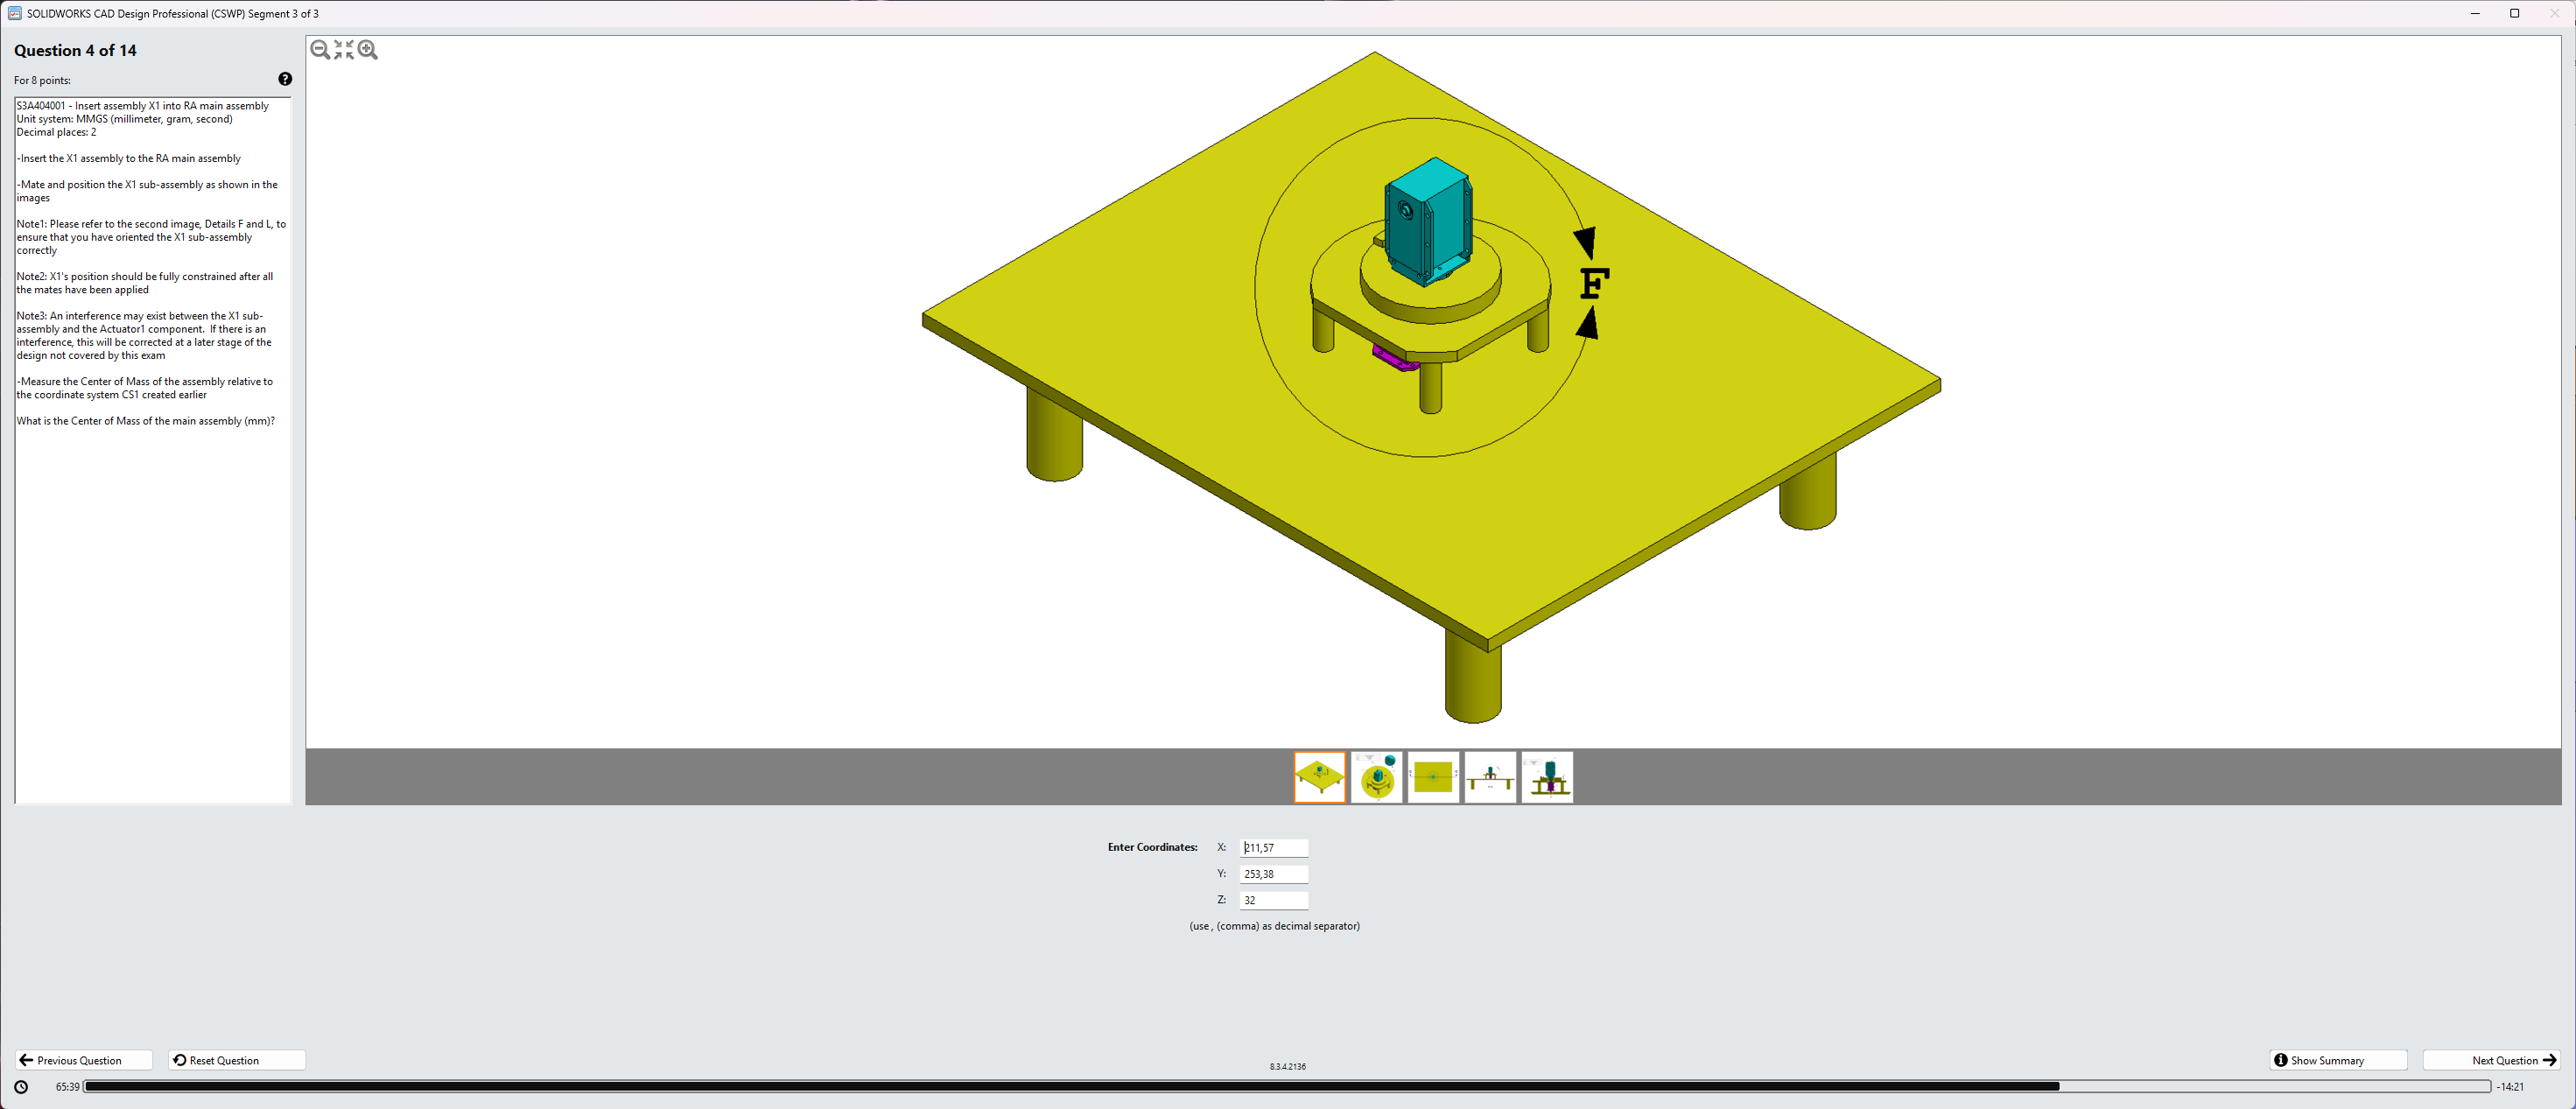Click the X coordinate input field
Viewport: 2576px width, 1109px height.
pos(1273,848)
